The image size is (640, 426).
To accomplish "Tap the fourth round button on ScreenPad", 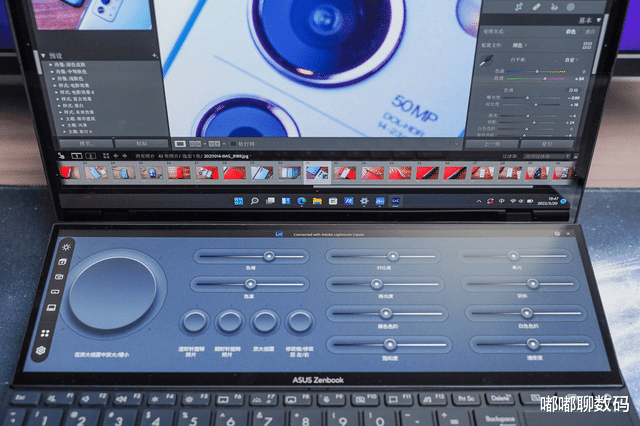I will point(300,321).
